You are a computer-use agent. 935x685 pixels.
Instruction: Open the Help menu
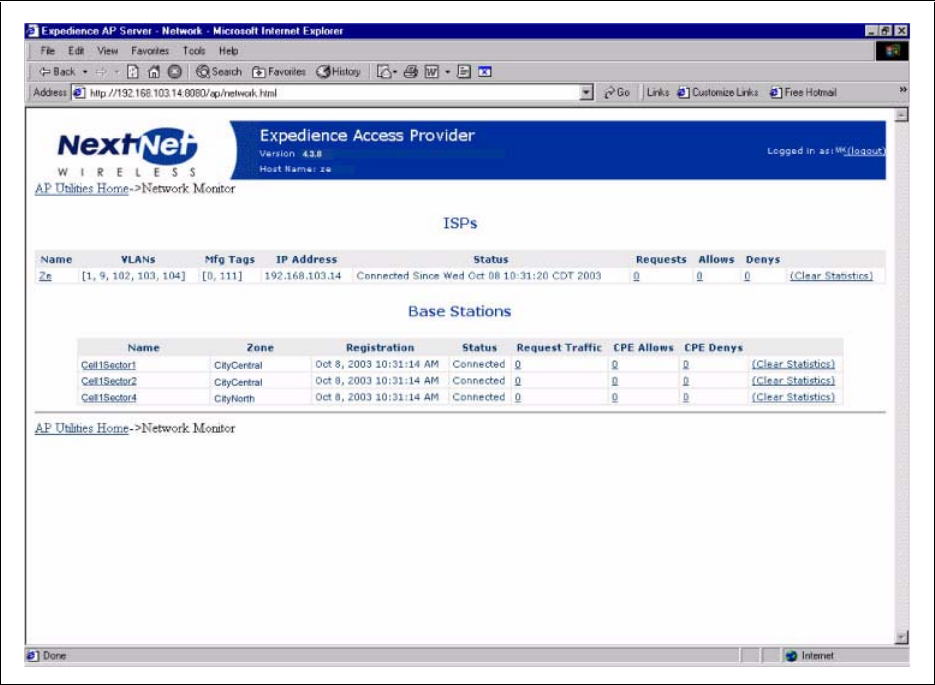(x=228, y=51)
